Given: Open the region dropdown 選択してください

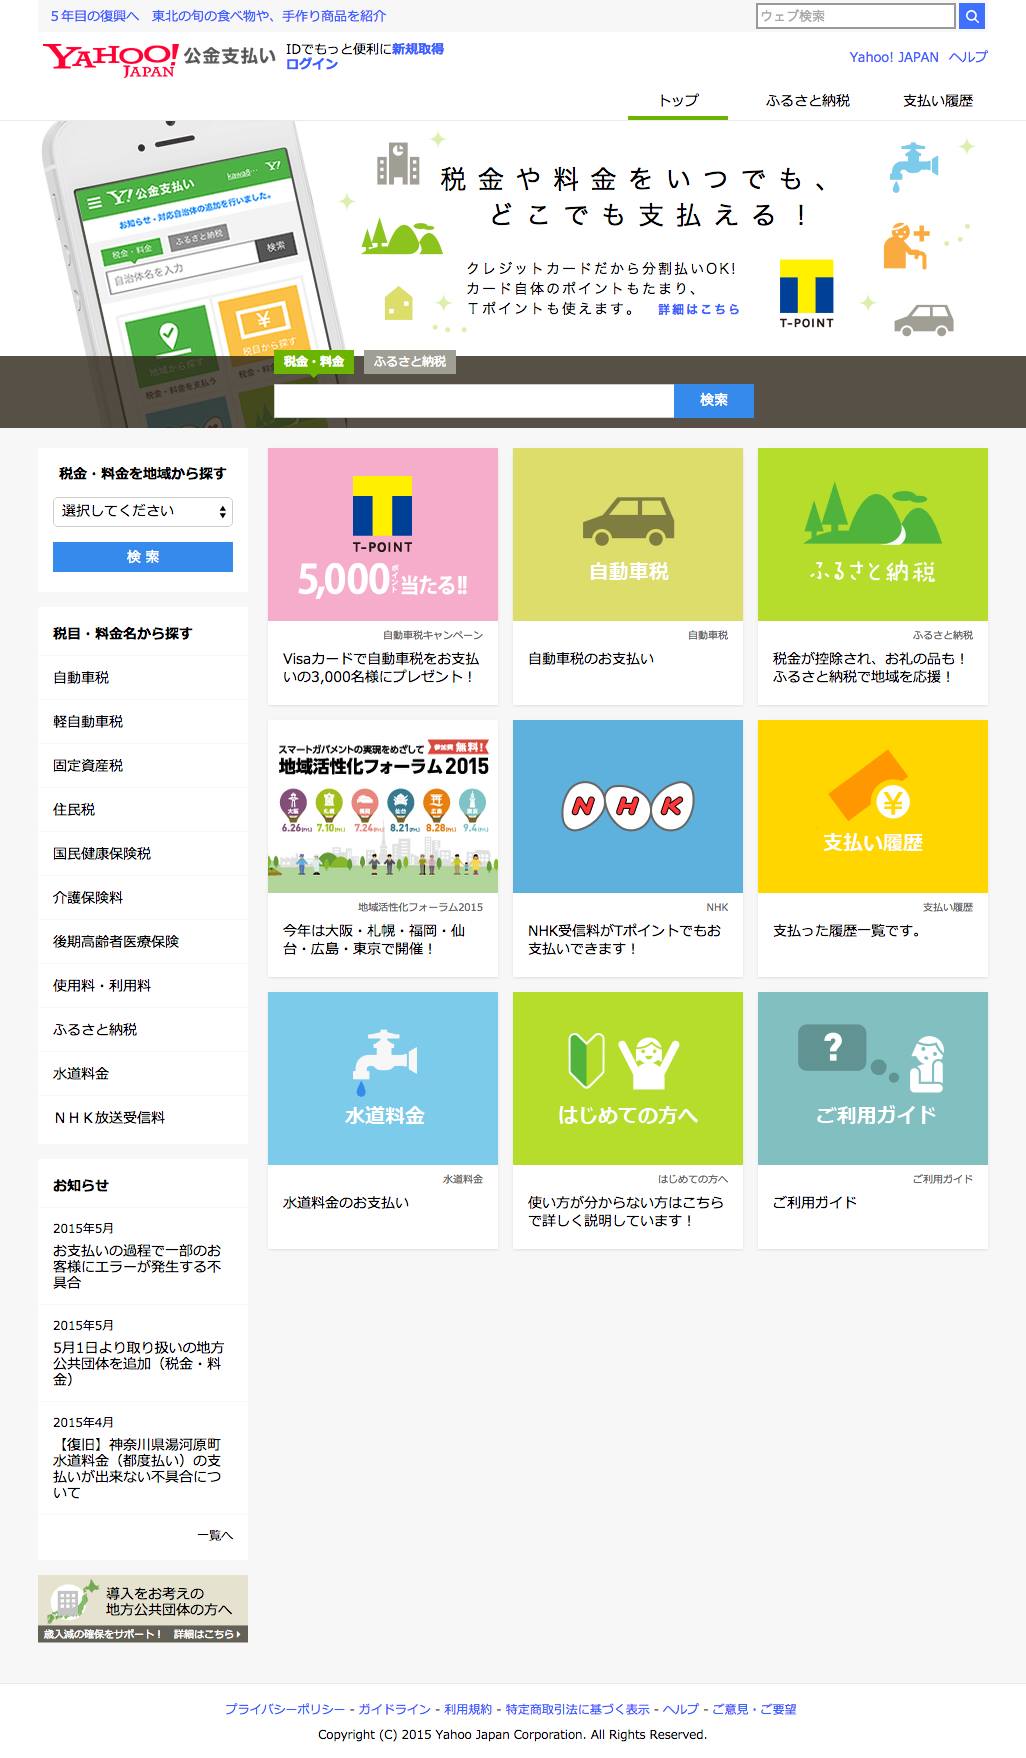Looking at the screenshot, I should (143, 512).
